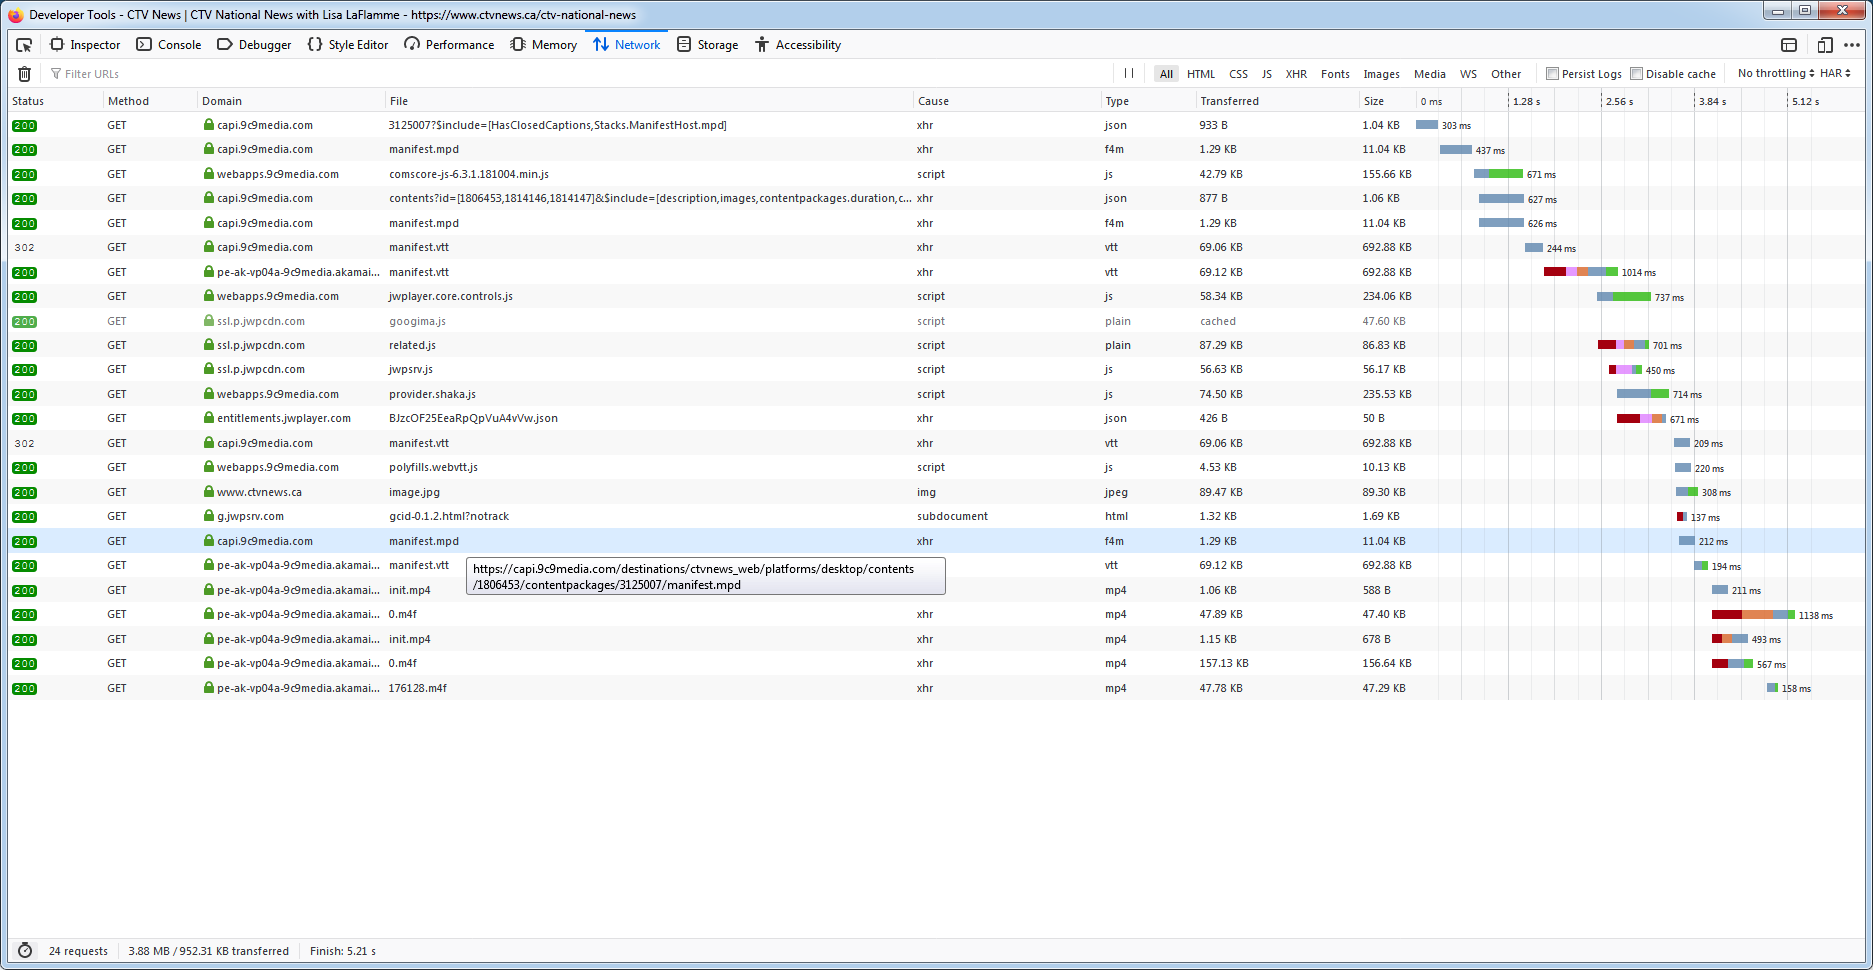
Task: Sort by Transferred column header
Action: [x=1278, y=101]
